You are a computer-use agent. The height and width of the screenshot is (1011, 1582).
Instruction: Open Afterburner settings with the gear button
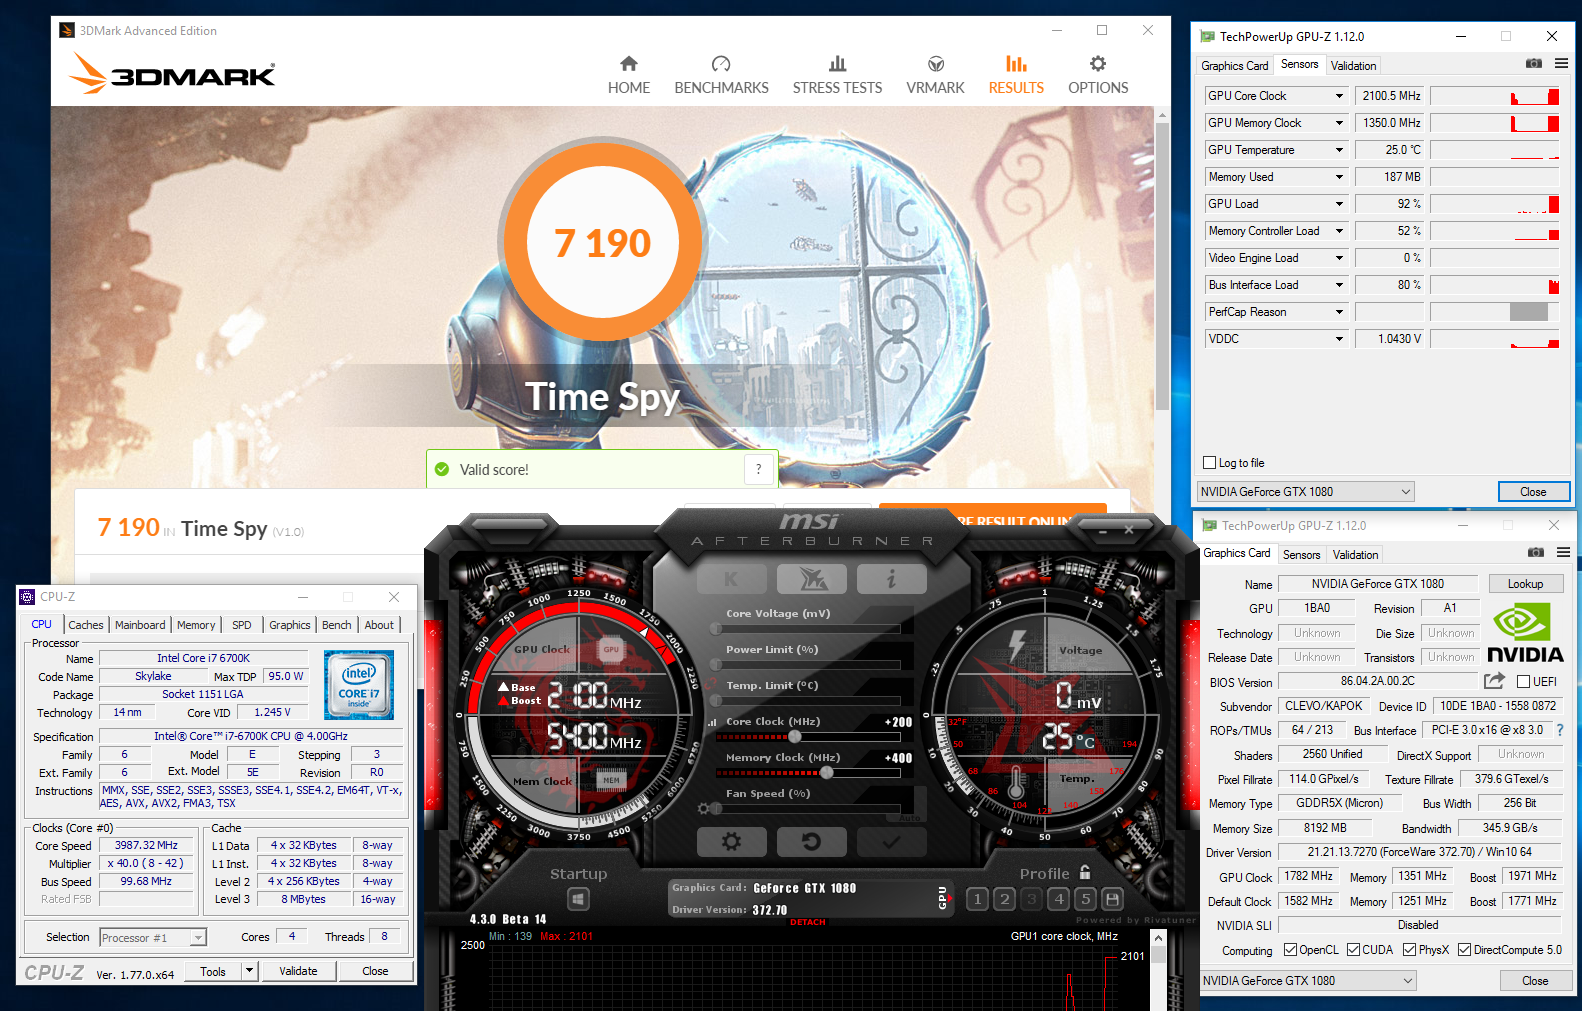[731, 842]
